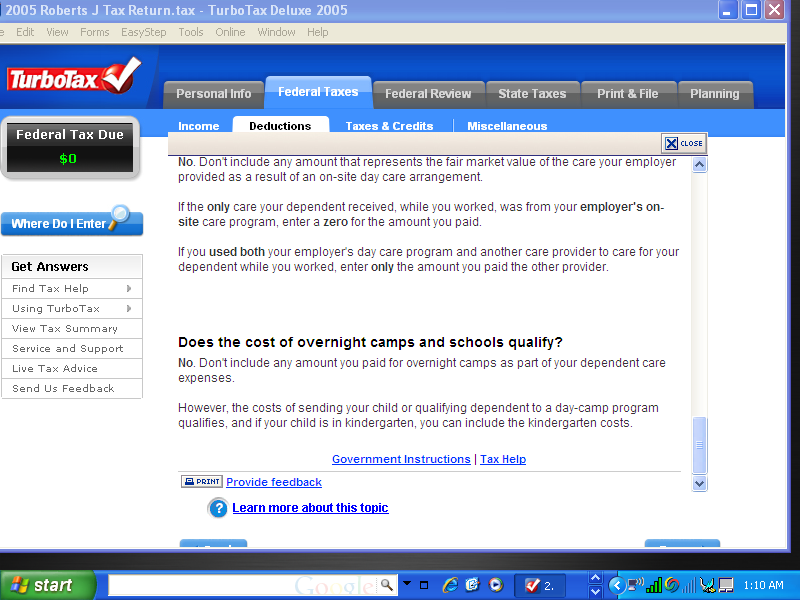Click the help panel vertical scrollbar thumb
Screen dimensions: 800x600
click(699, 445)
